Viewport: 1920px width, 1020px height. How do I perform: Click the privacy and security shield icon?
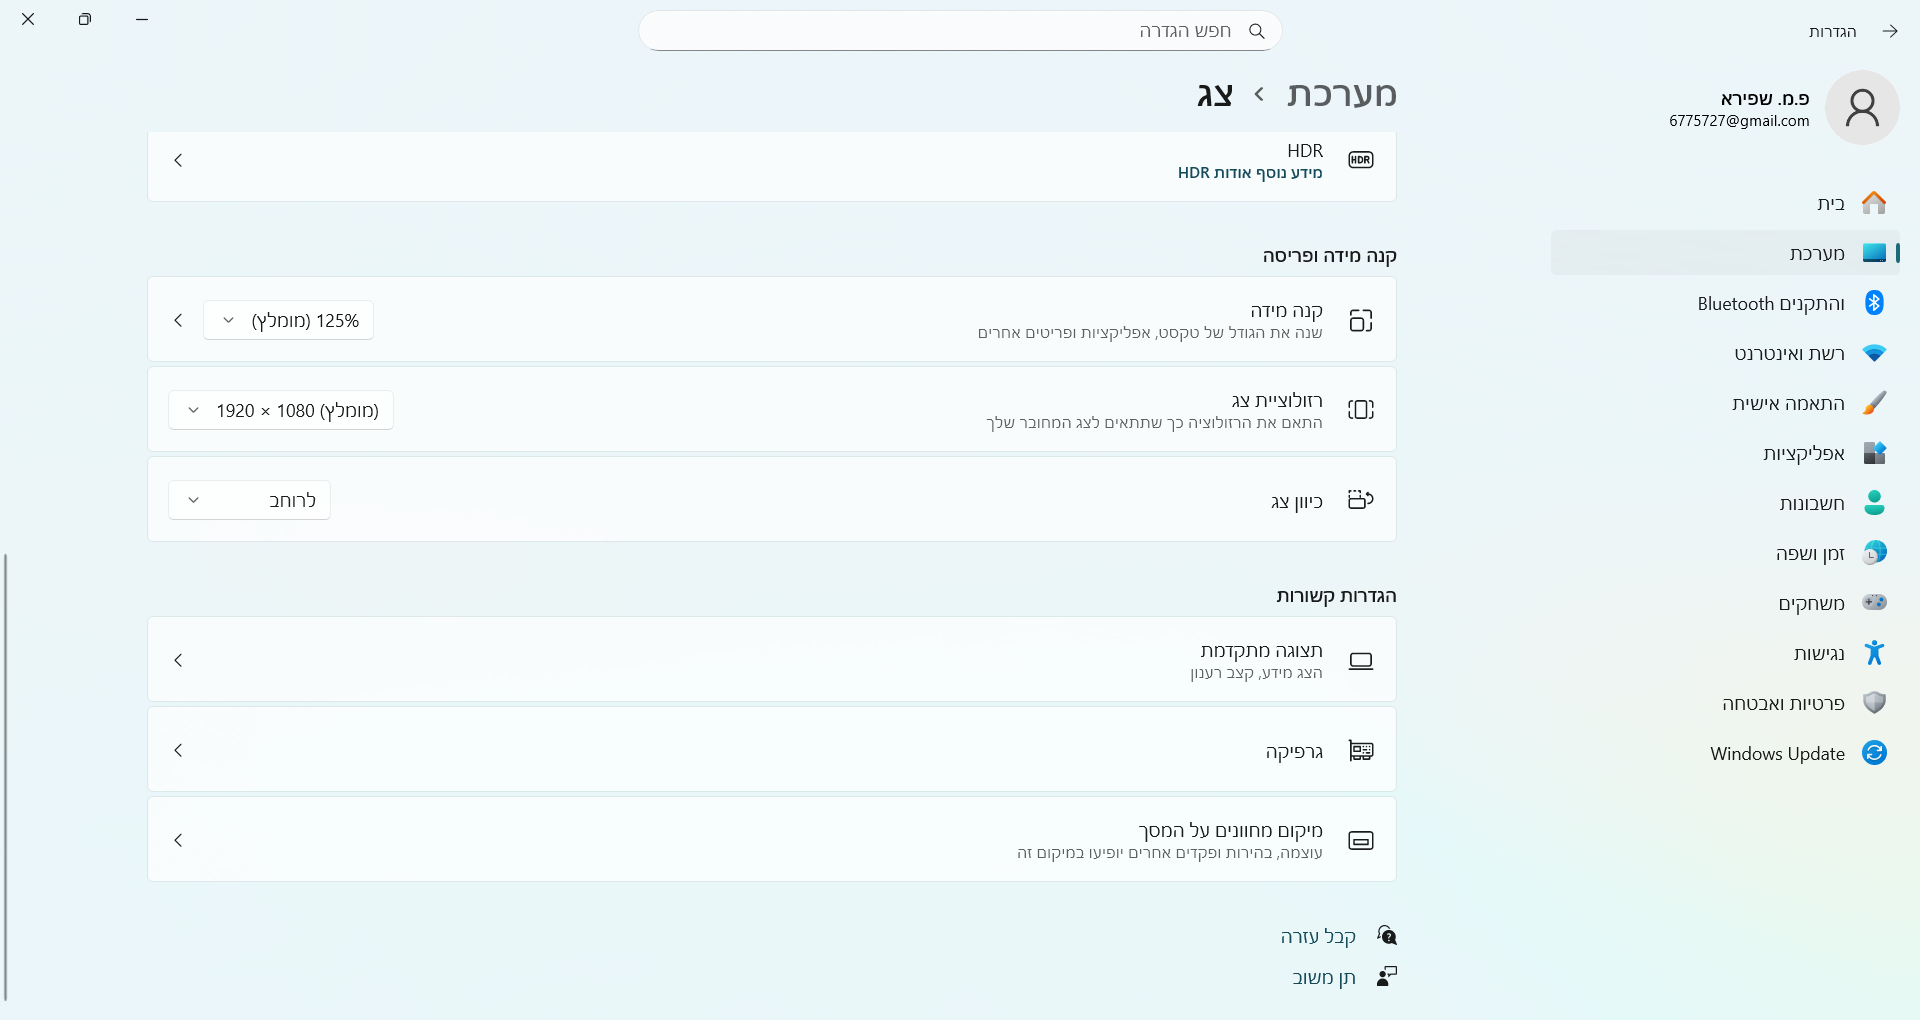point(1873,703)
